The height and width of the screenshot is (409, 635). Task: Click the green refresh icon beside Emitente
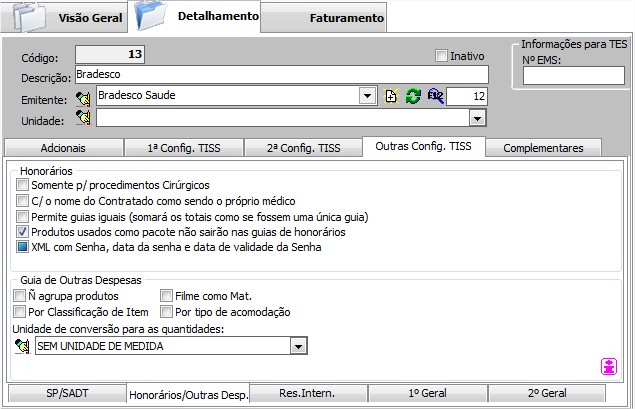point(412,96)
